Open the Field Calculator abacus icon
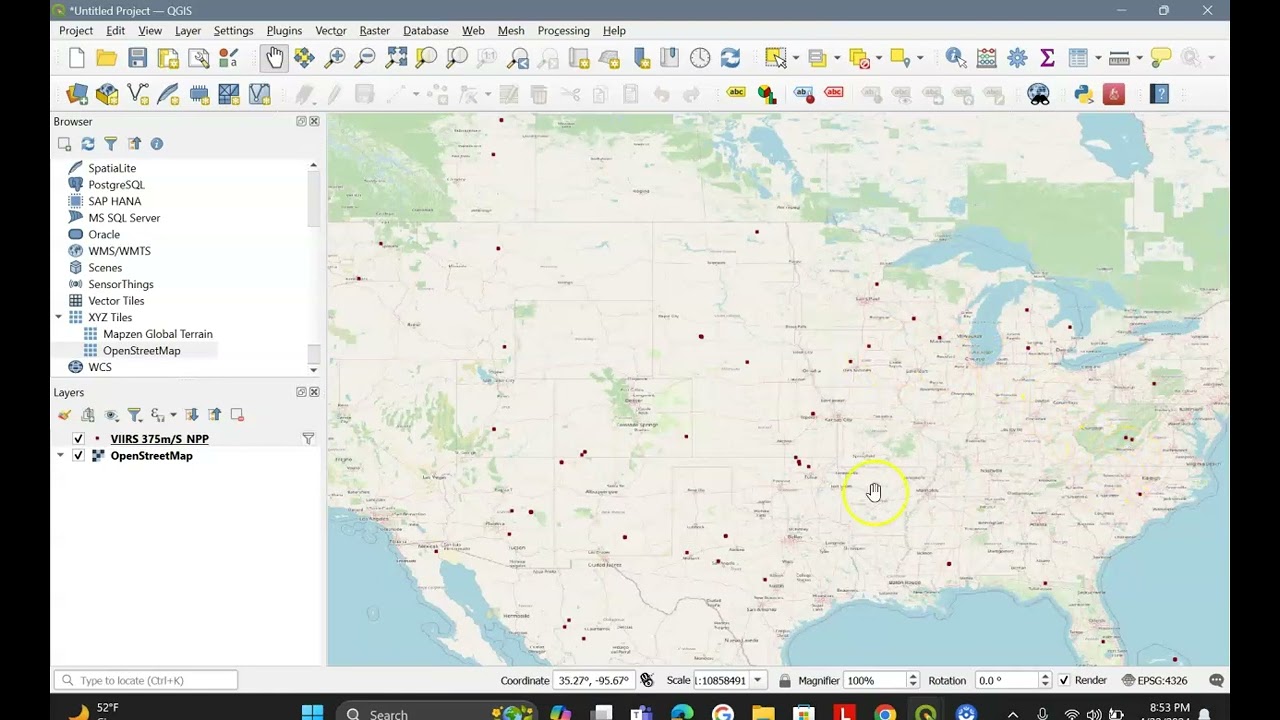Image resolution: width=1280 pixels, height=720 pixels. click(987, 58)
